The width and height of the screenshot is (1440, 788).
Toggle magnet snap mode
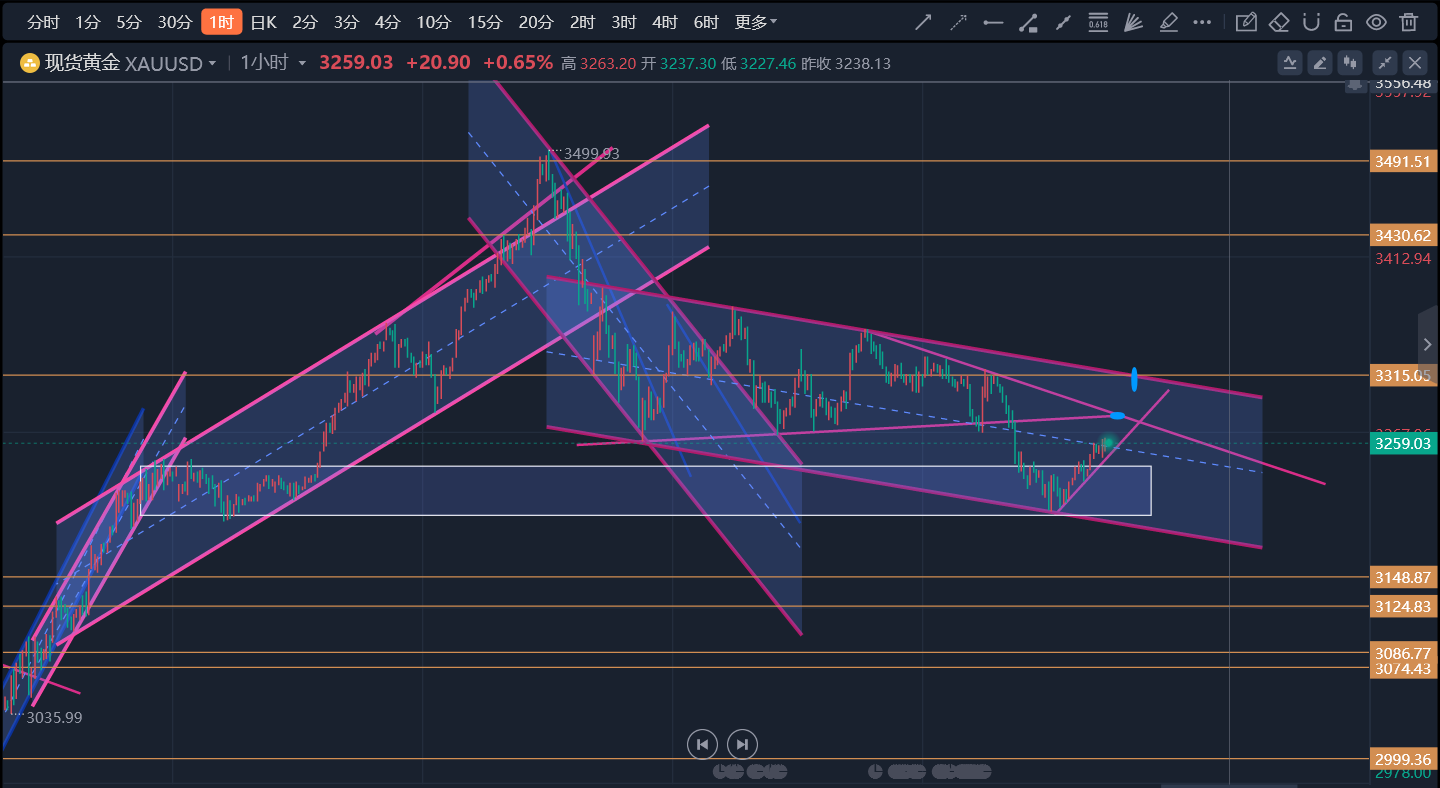[x=1313, y=22]
